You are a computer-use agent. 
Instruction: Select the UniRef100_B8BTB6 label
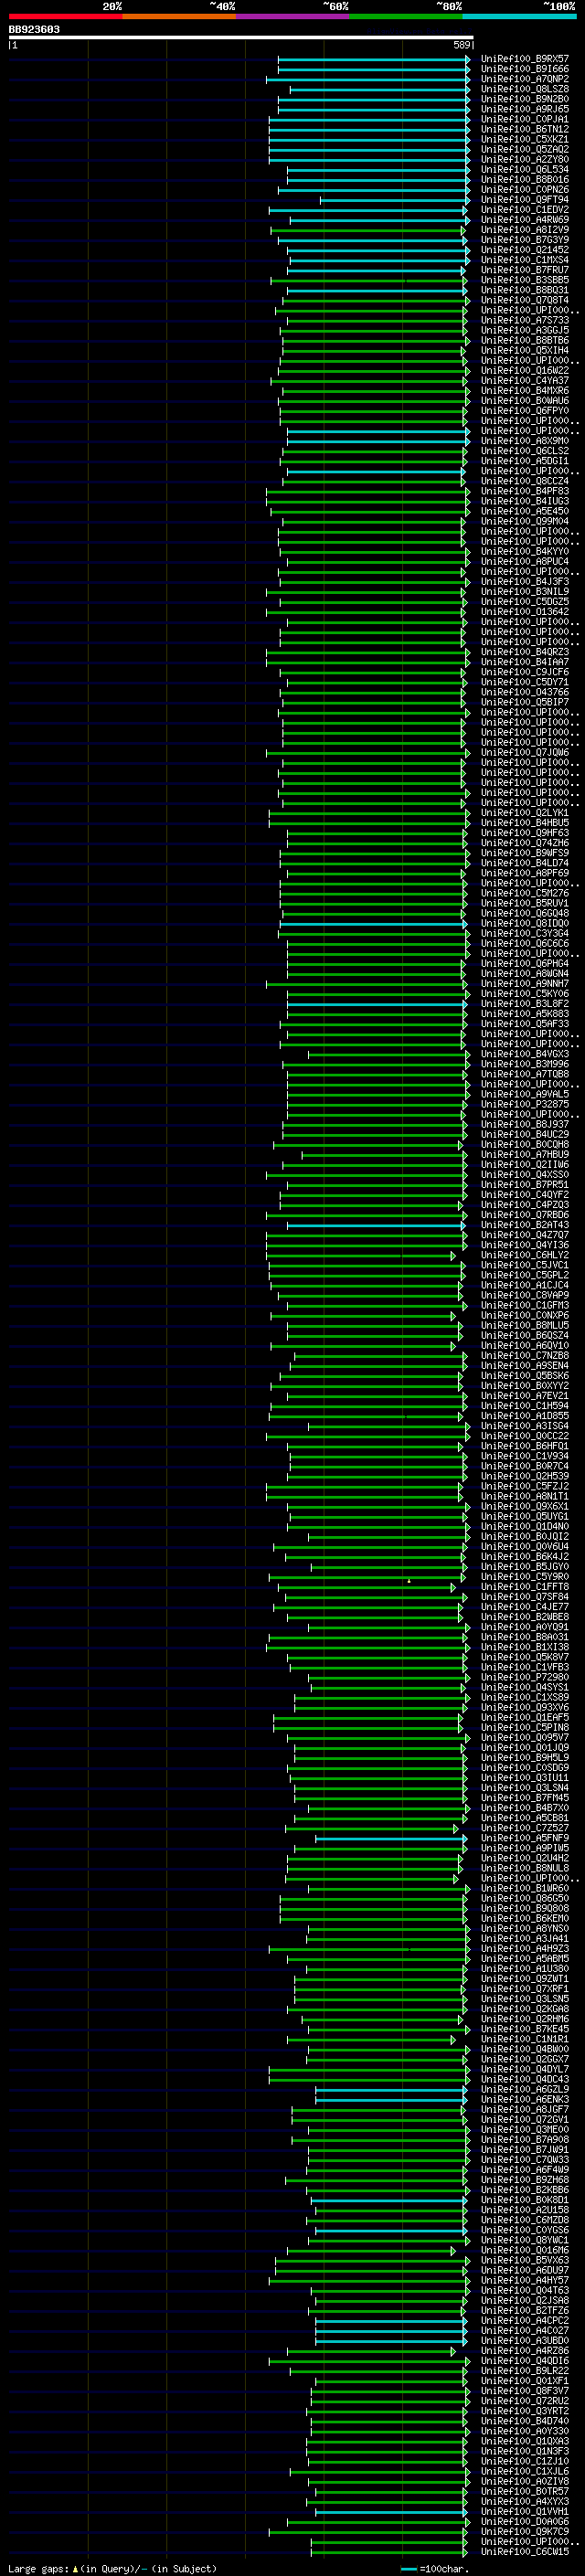click(524, 340)
